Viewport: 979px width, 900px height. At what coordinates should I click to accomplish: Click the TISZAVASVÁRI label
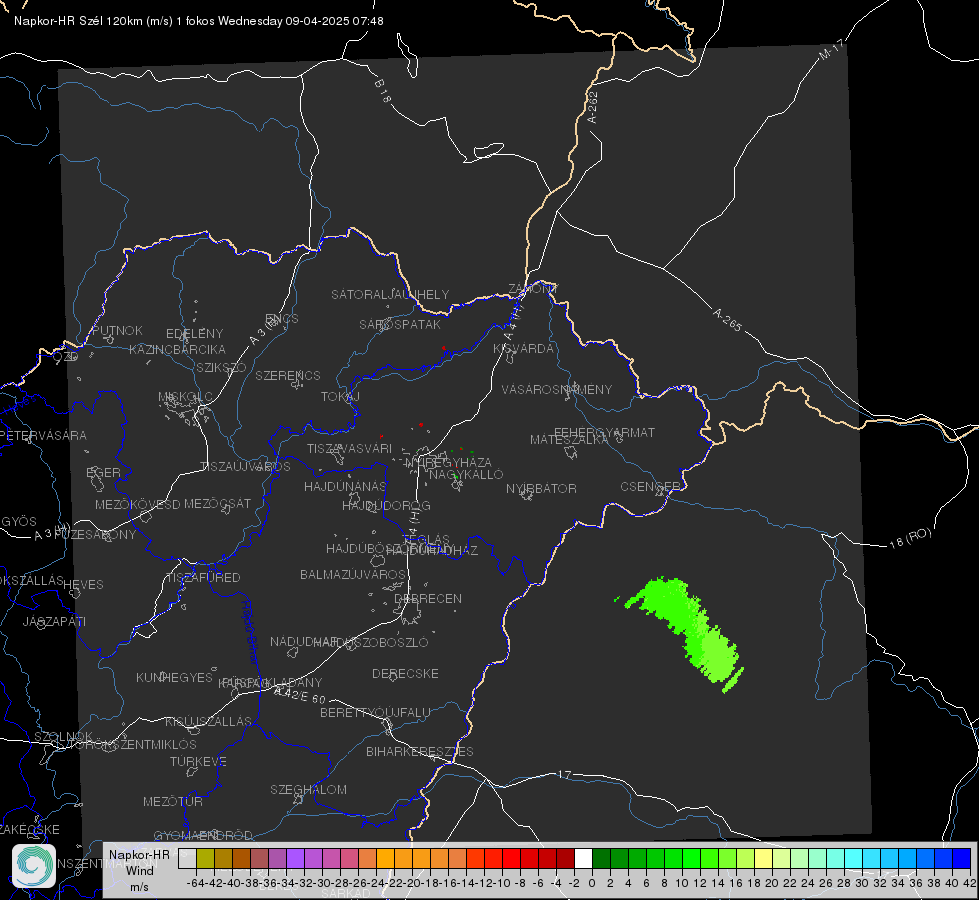pyautogui.click(x=350, y=448)
